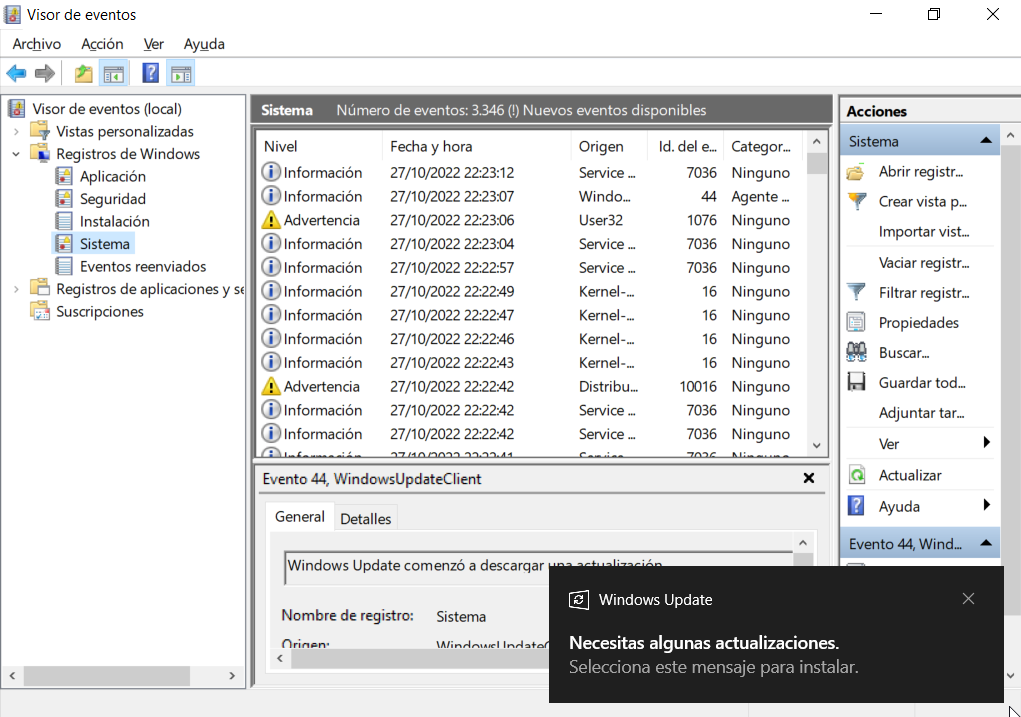Collapse the Sistema section in Acciones pane
This screenshot has width=1021, height=717.
pos(985,141)
